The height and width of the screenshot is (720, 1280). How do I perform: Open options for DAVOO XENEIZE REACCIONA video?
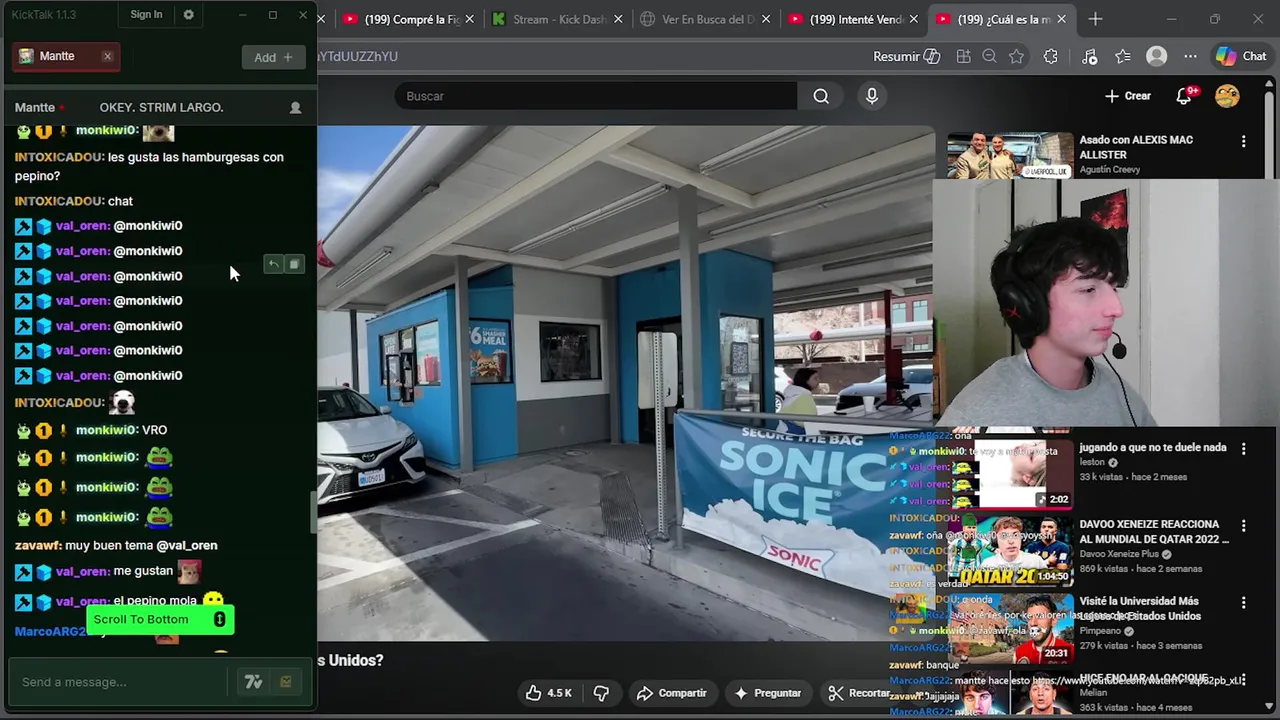coord(1243,526)
